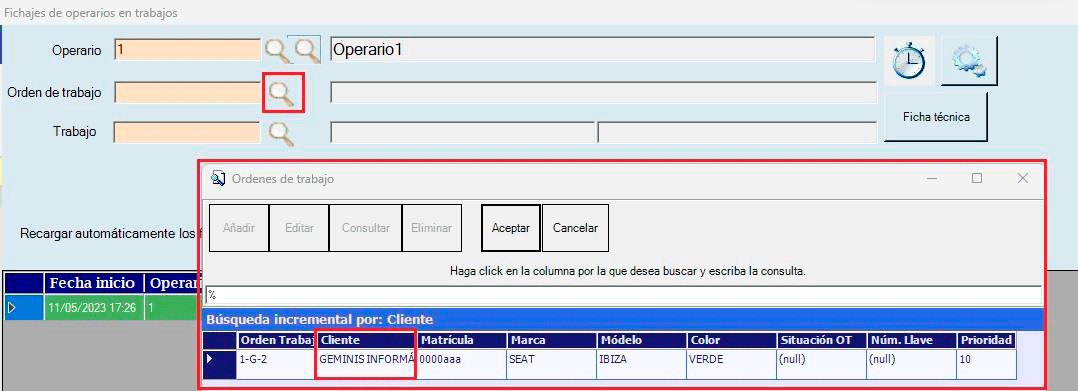The image size is (1078, 391).
Task: Select the Color column header
Action: click(731, 340)
